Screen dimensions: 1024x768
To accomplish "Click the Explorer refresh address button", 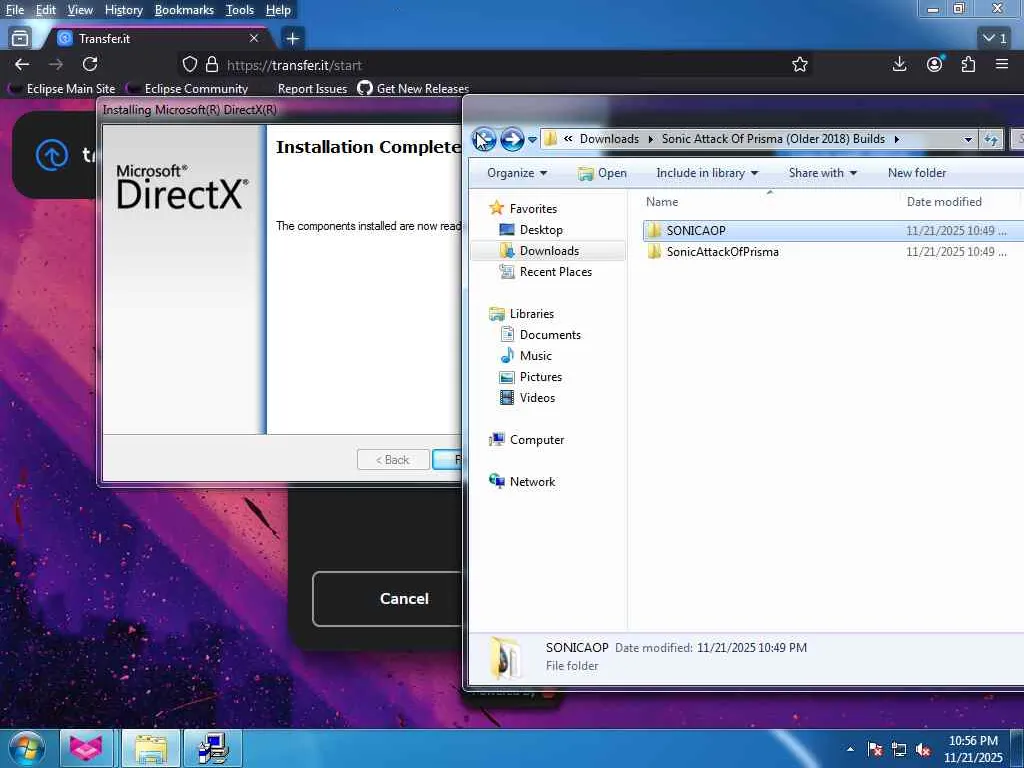I will (991, 139).
